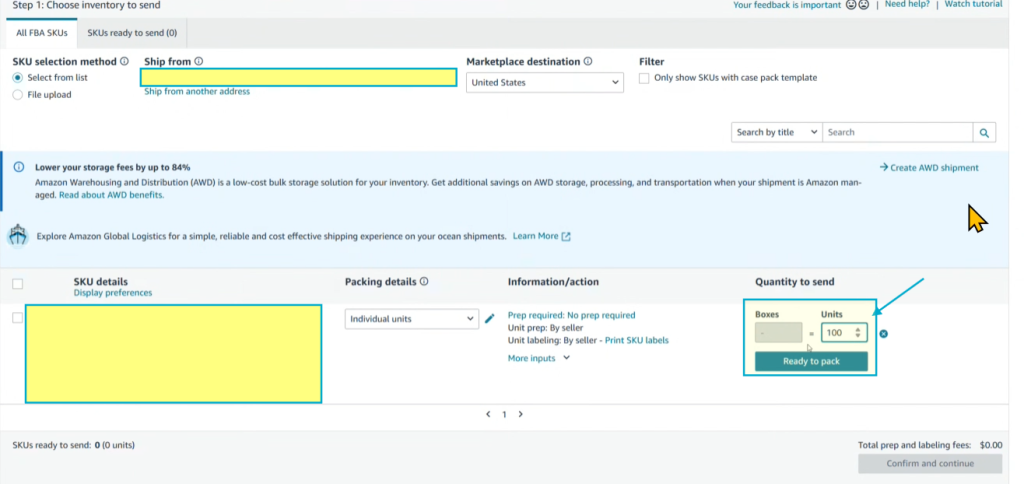Click the 'Ready to pack' button
The height and width of the screenshot is (484, 1024).
click(x=811, y=361)
